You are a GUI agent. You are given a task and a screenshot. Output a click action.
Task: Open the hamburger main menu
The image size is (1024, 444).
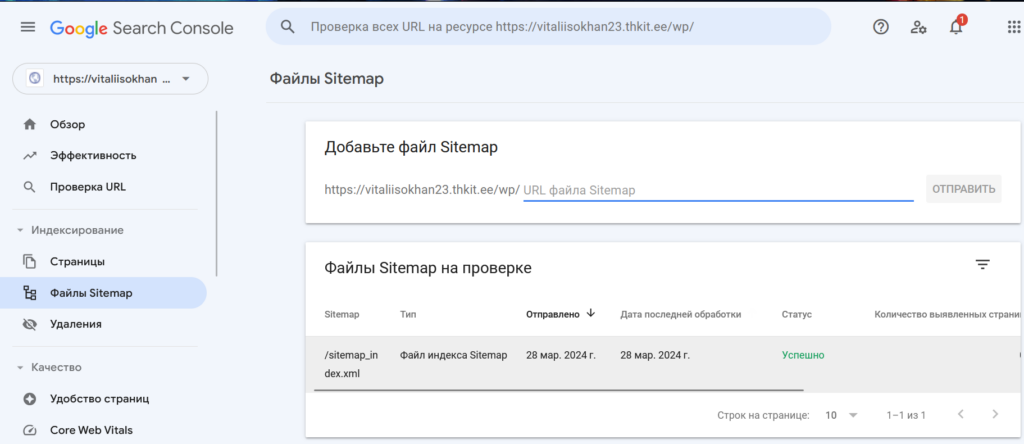28,27
